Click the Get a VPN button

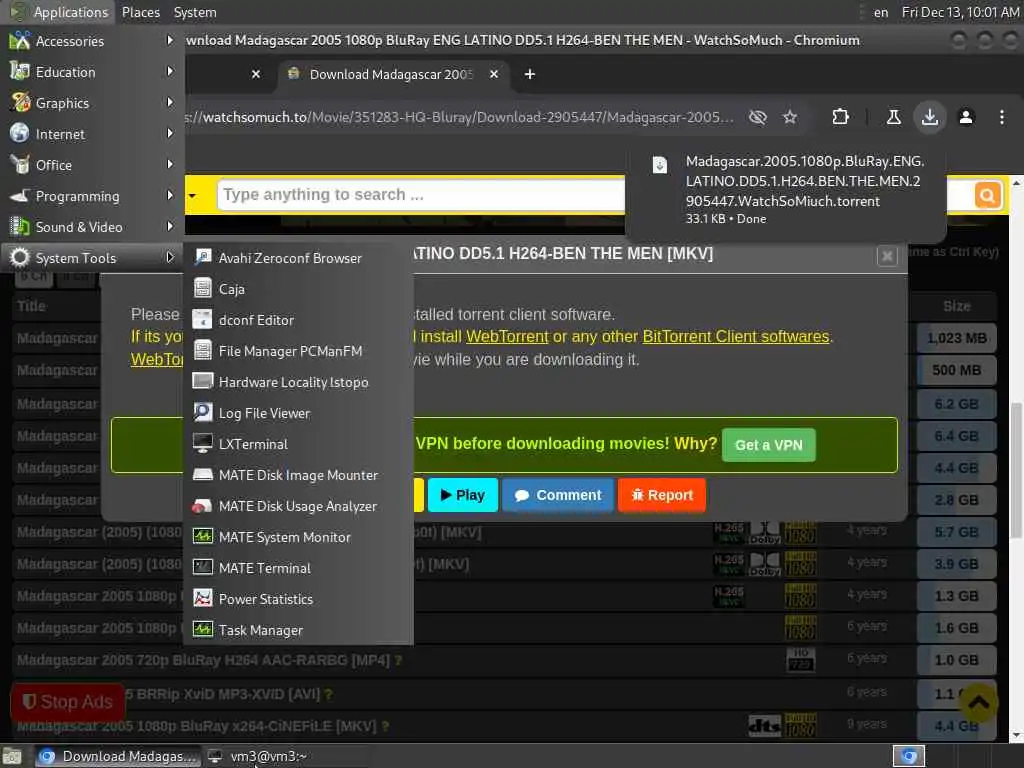769,445
